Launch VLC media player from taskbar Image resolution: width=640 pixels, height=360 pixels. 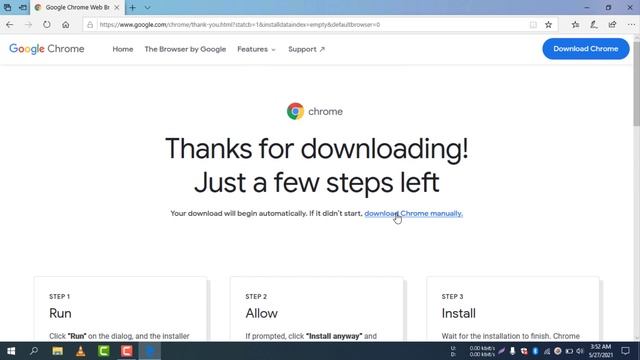coord(80,351)
